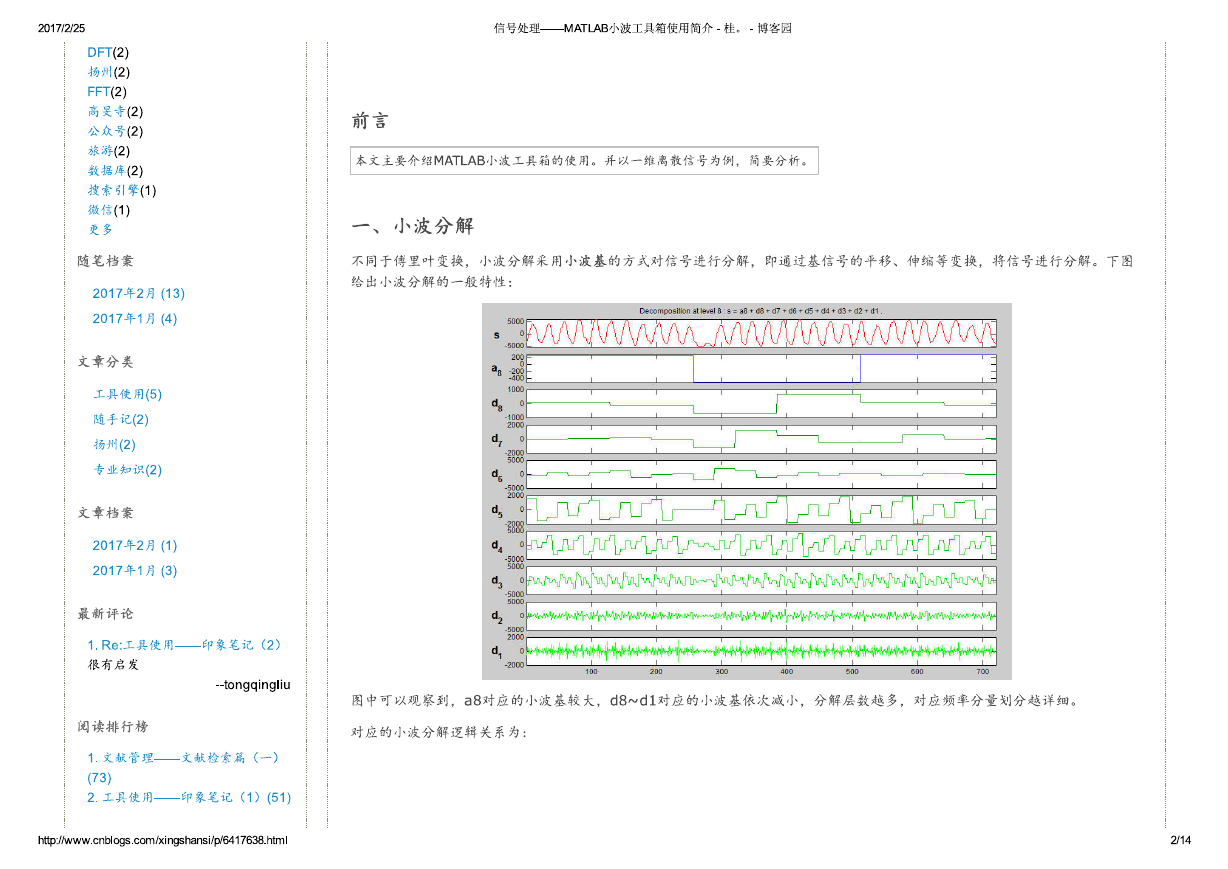Image resolution: width=1228 pixels, height=869 pixels.
Task: Open the DFT tag link
Action: (x=99, y=52)
